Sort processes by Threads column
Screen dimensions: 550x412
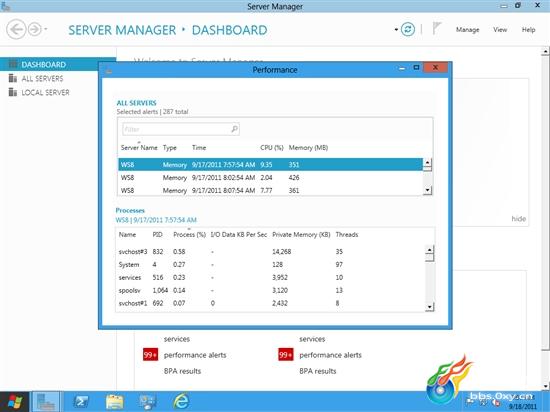[347, 235]
